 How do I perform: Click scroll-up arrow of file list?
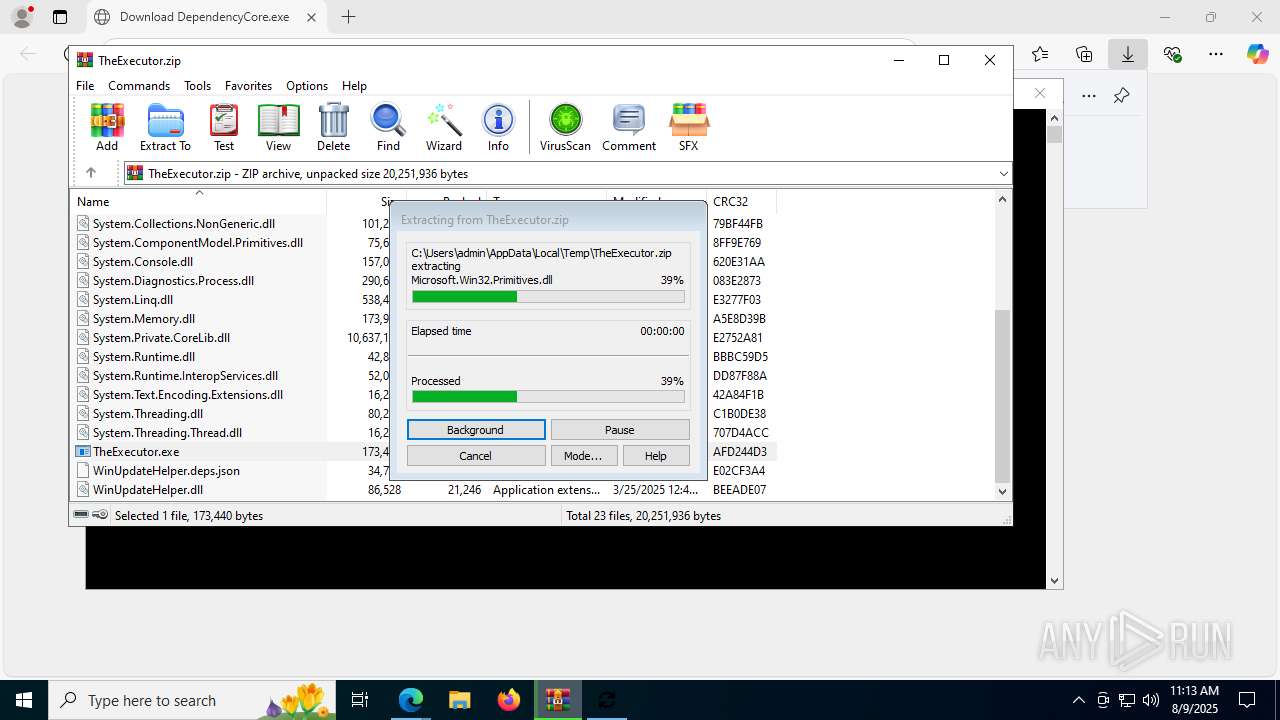tap(1002, 199)
